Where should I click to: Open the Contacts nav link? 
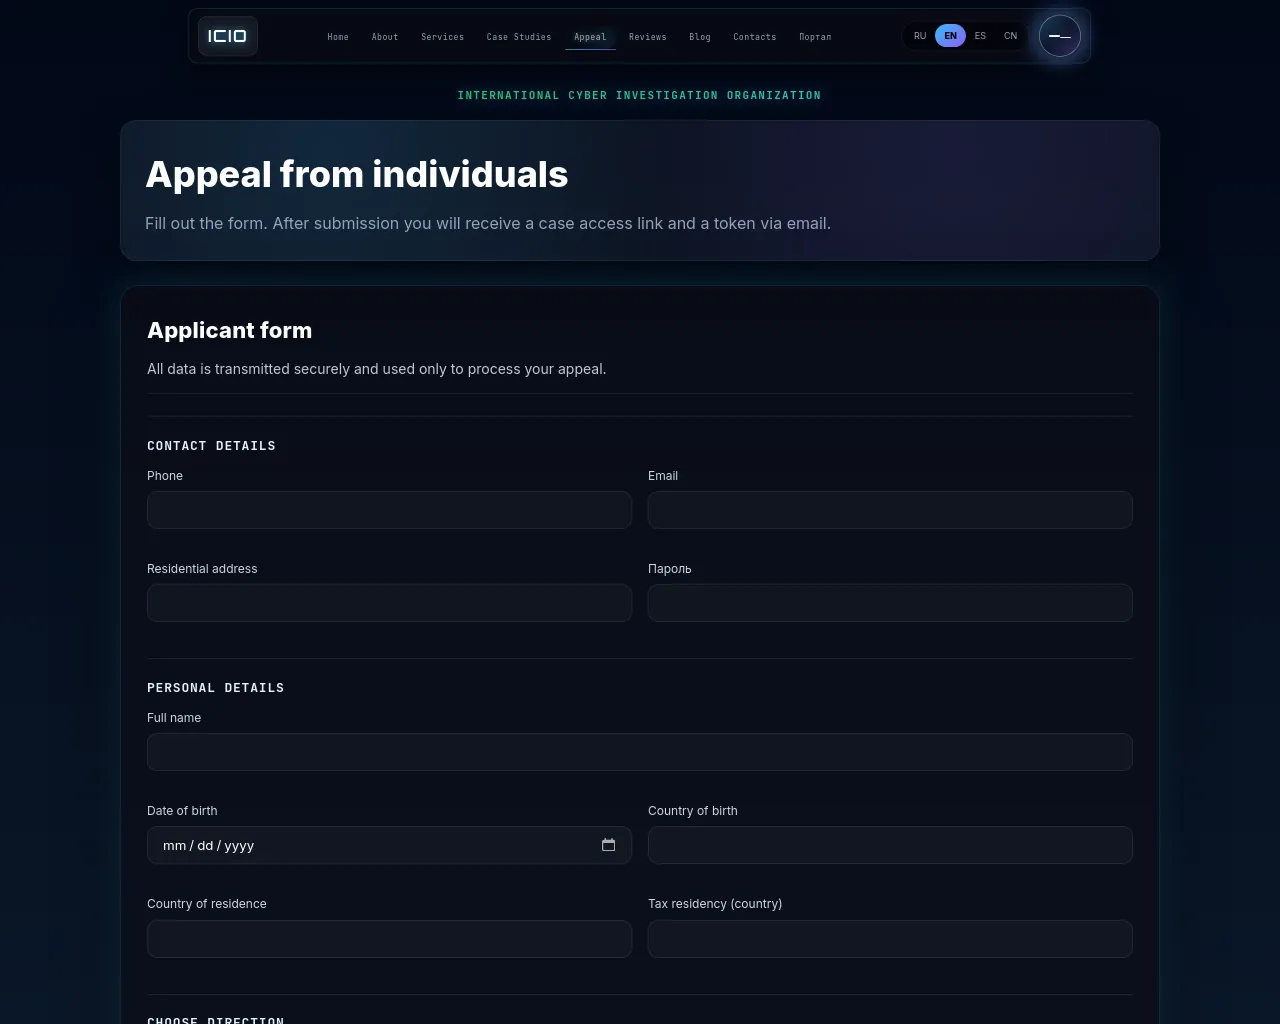[x=755, y=37]
